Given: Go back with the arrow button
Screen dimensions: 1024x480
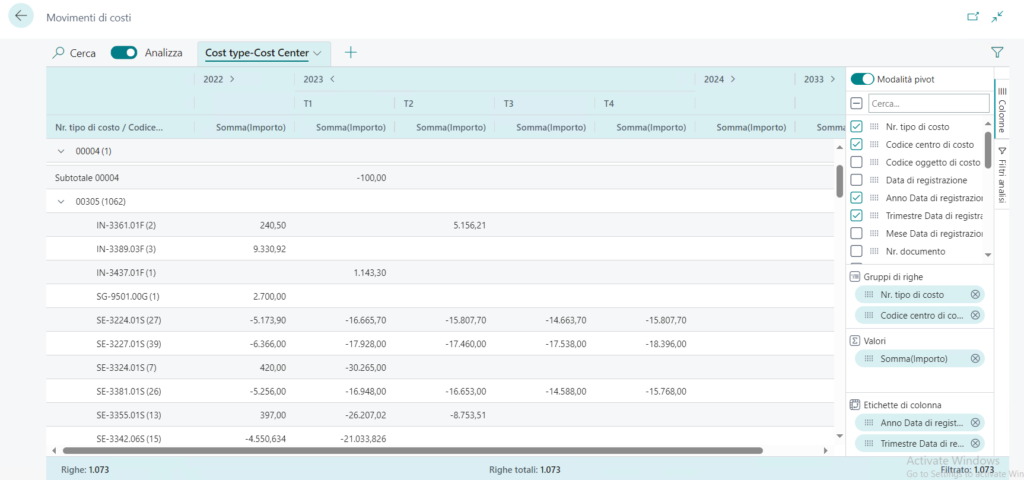Looking at the screenshot, I should coord(21,16).
